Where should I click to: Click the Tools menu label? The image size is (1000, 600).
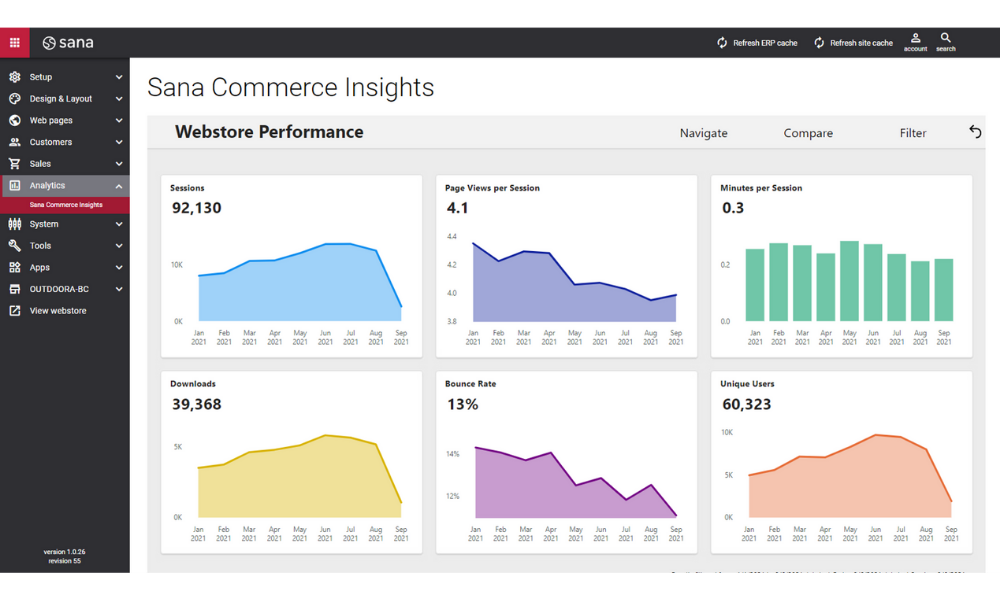(40, 245)
